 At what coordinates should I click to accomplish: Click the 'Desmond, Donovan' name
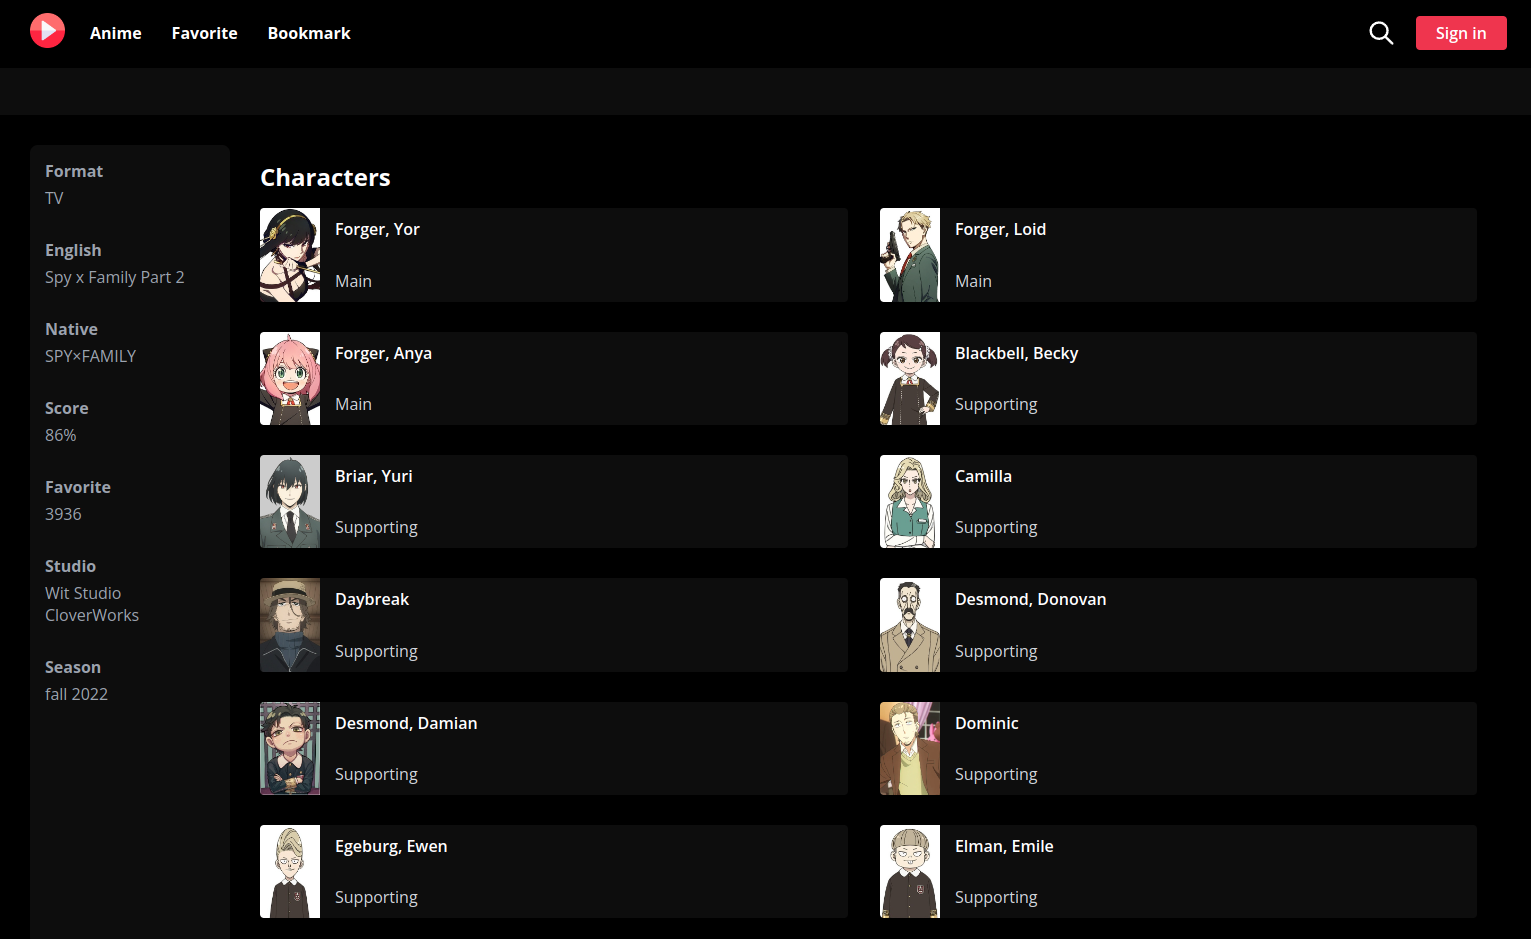(1030, 599)
